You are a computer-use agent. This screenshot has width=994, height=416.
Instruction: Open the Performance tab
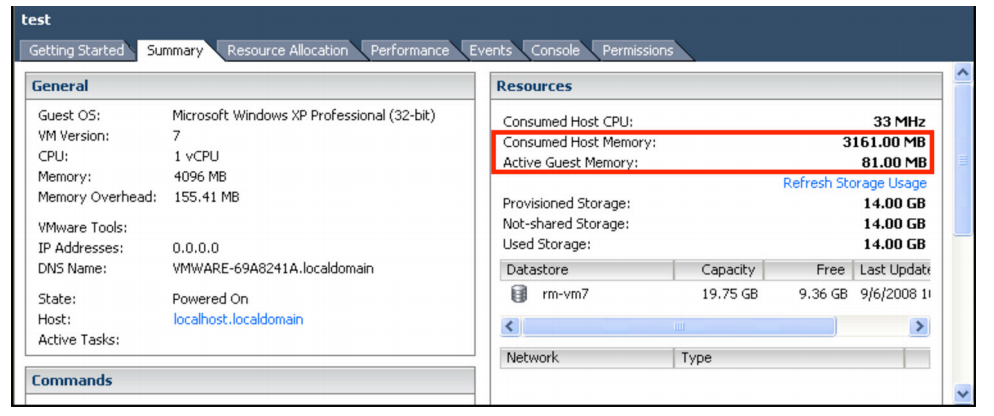pos(410,50)
